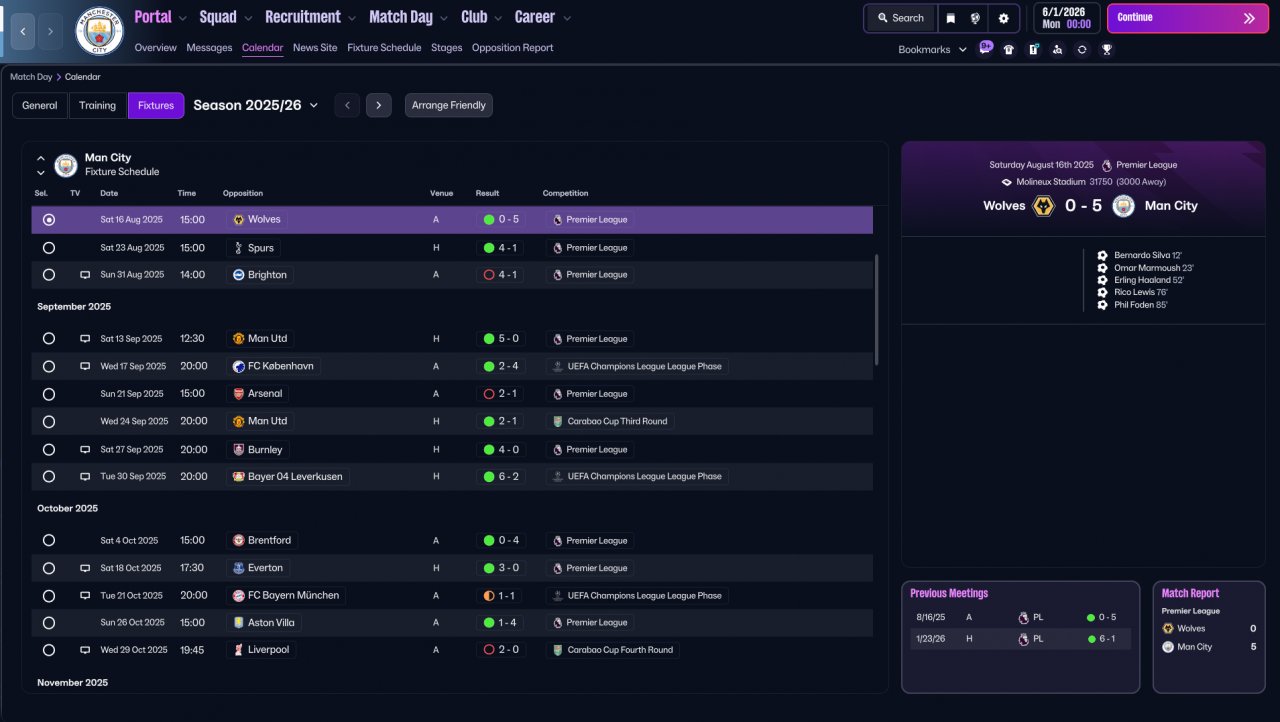This screenshot has width=1280, height=722.
Task: Click Arrange Friendly button
Action: (449, 105)
